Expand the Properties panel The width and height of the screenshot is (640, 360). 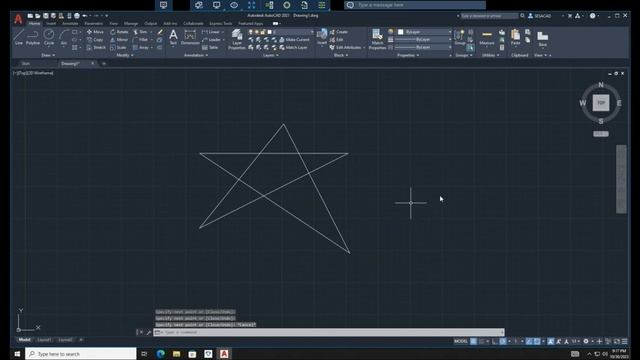click(408, 55)
